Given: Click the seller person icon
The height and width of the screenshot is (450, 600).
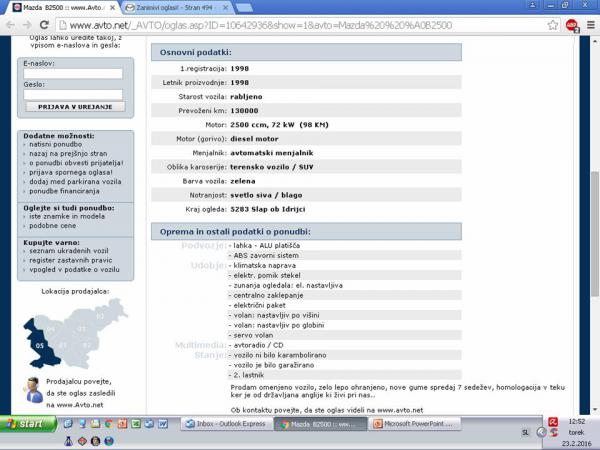Looking at the screenshot, I should (32, 390).
